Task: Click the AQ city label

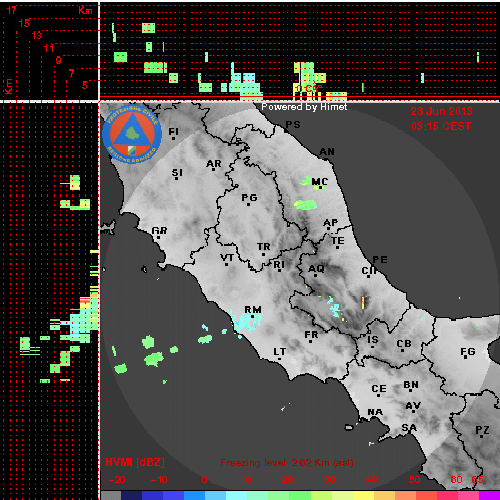Action: (316, 269)
